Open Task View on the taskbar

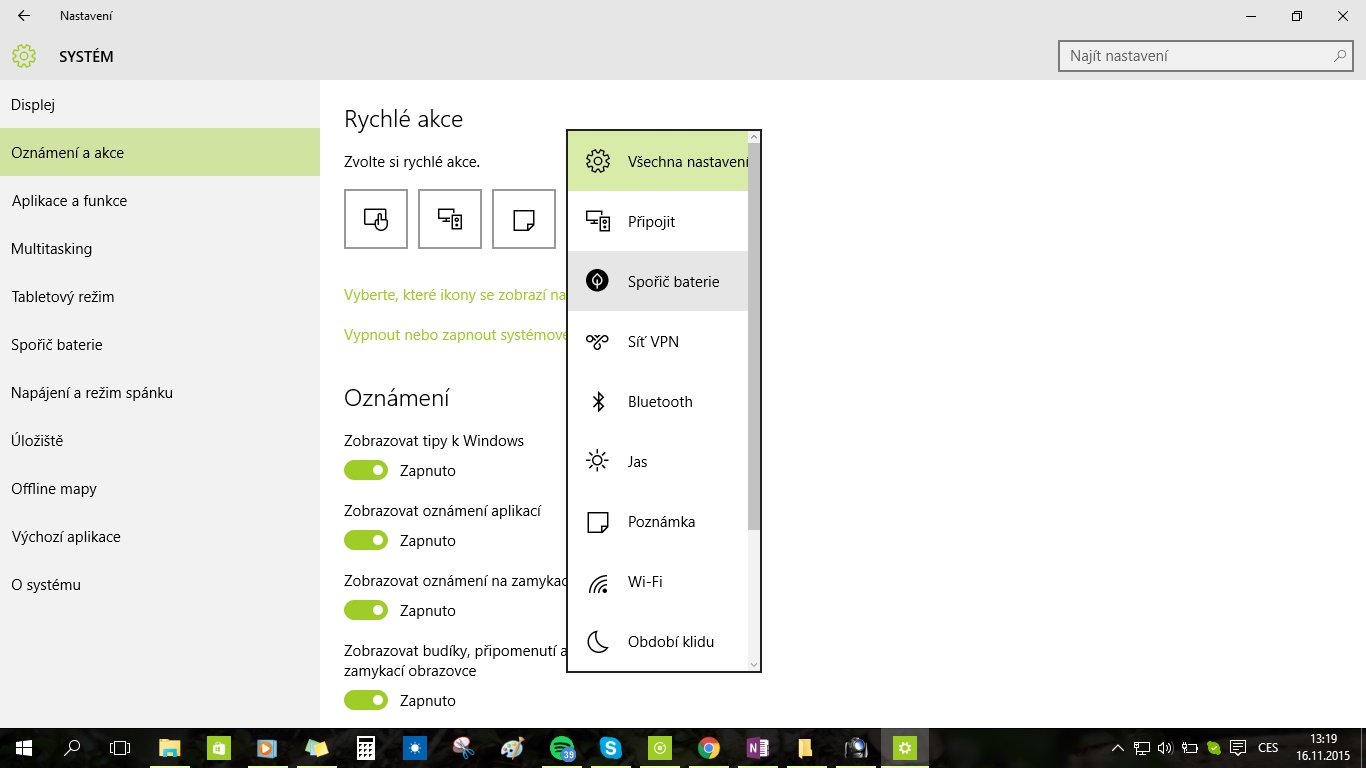[120, 747]
